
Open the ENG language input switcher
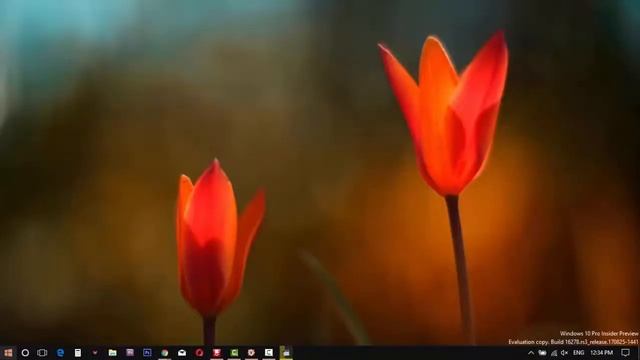click(578, 353)
